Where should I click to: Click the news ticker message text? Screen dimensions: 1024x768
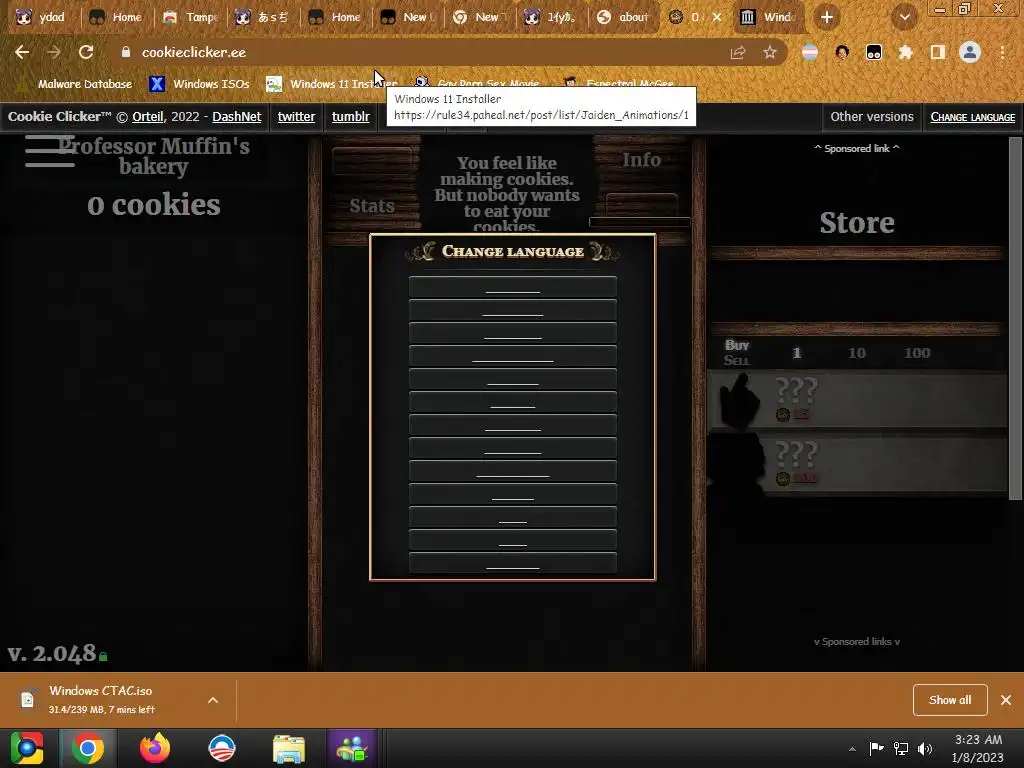pos(507,194)
